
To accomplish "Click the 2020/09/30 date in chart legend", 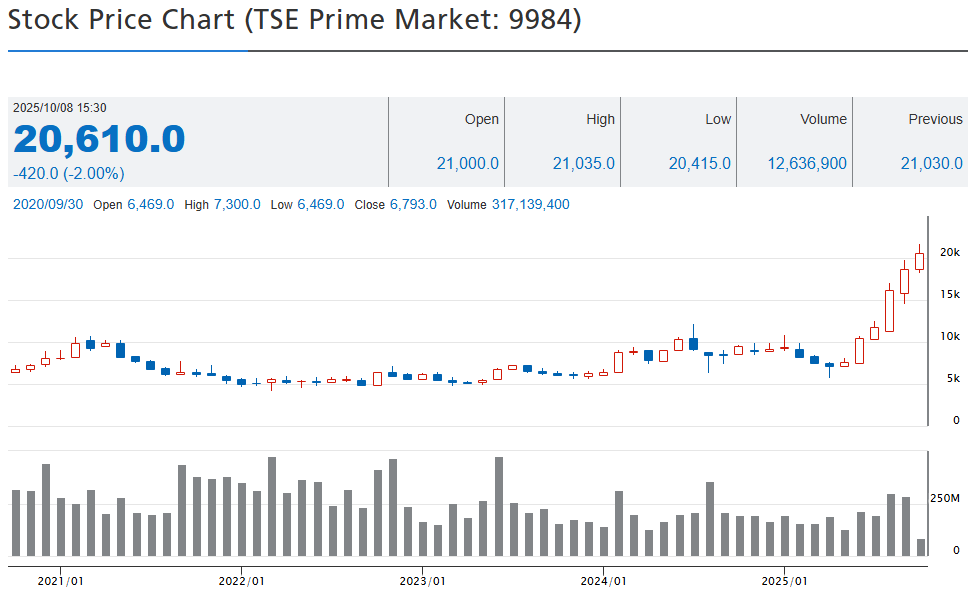I will click(48, 204).
